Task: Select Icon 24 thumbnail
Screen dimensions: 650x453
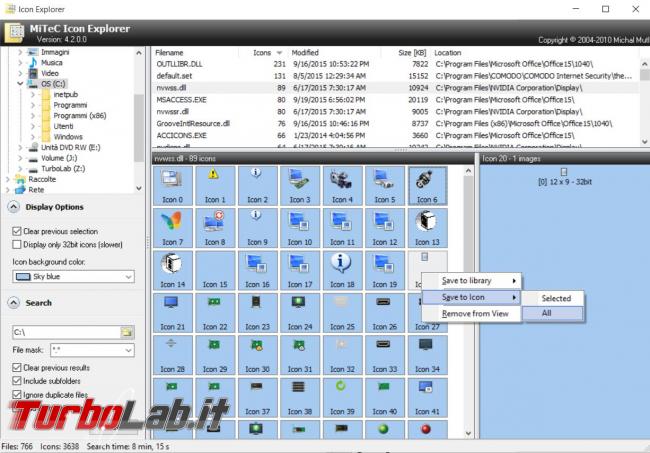Action: (300, 312)
